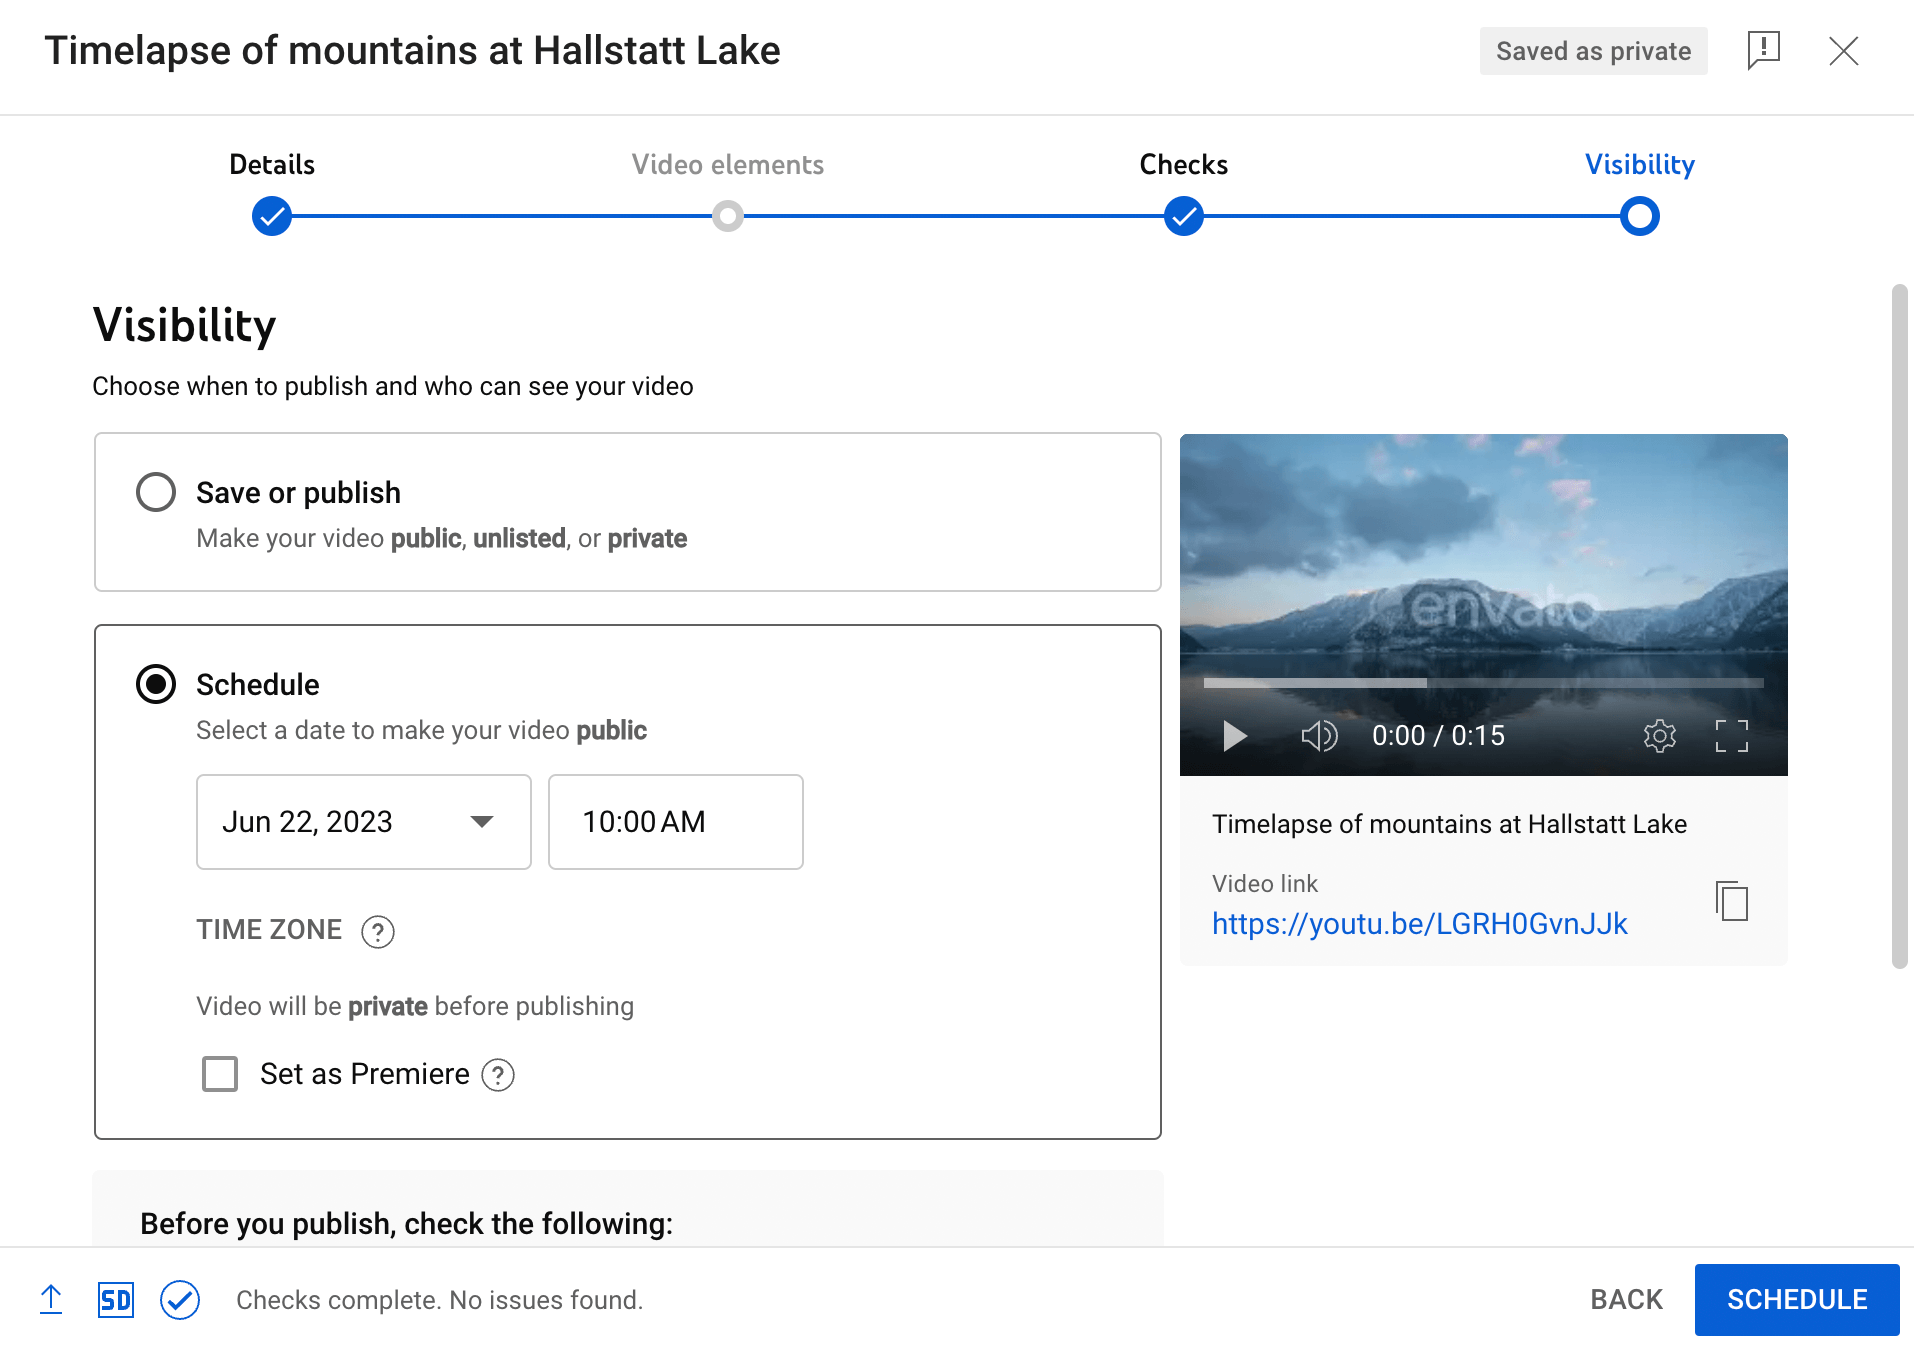The width and height of the screenshot is (1914, 1346).
Task: Open the Time Zone help icon
Action: click(x=378, y=931)
